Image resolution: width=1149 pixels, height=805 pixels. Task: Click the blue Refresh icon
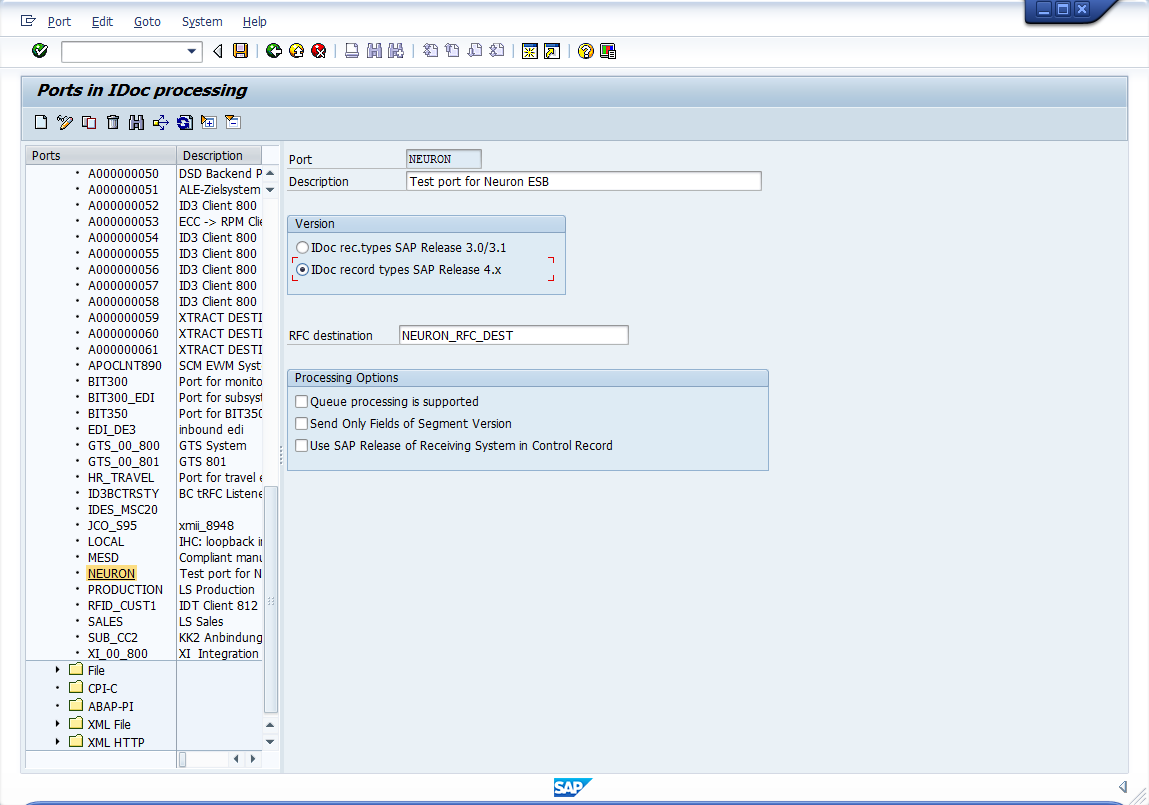(185, 122)
